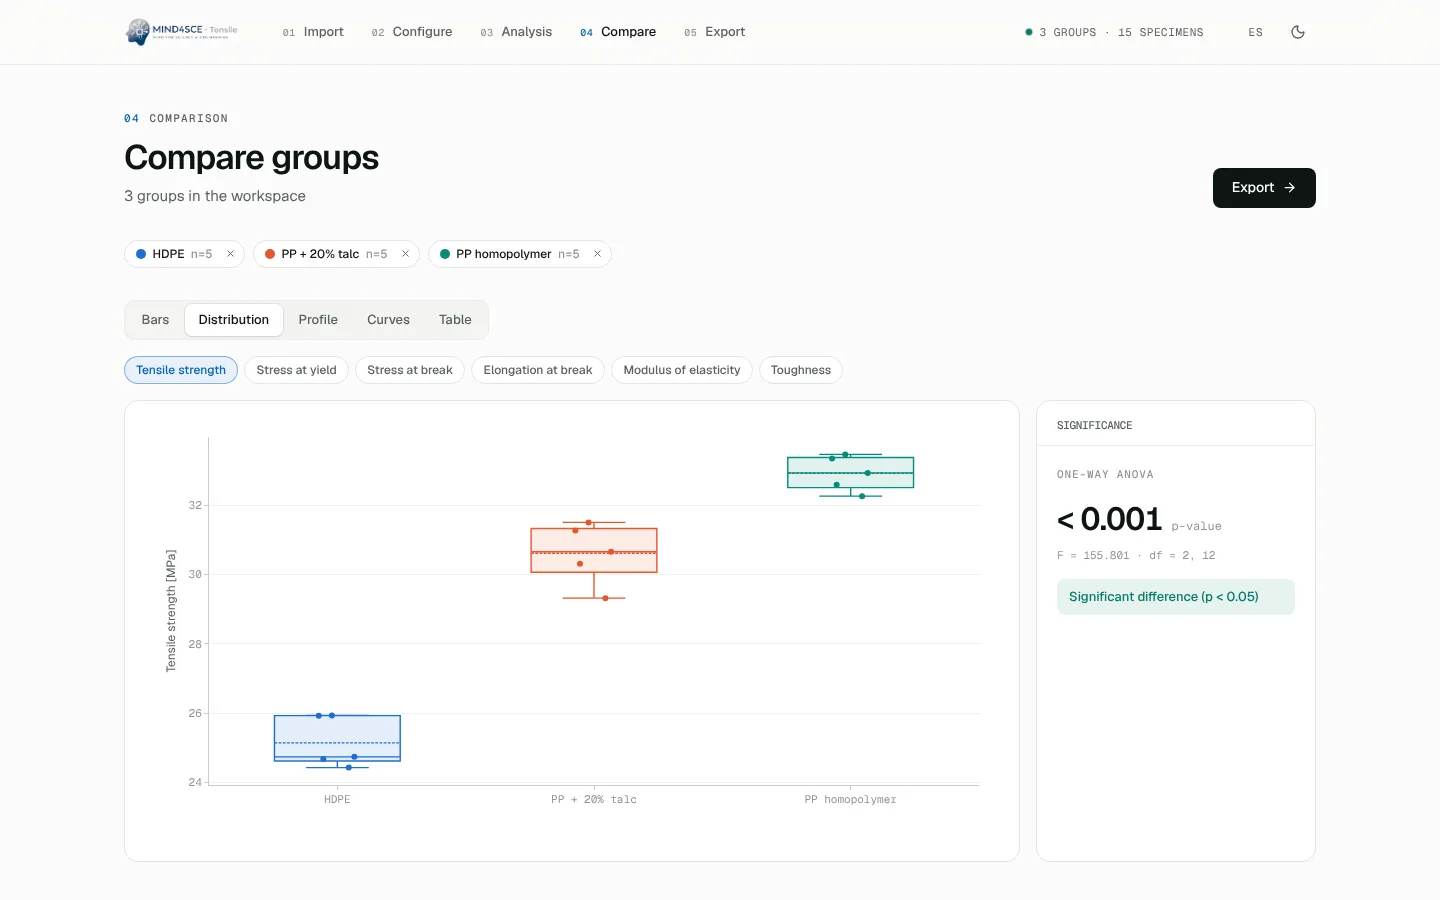The image size is (1440, 900).
Task: Open the Curves view tab
Action: pos(388,320)
